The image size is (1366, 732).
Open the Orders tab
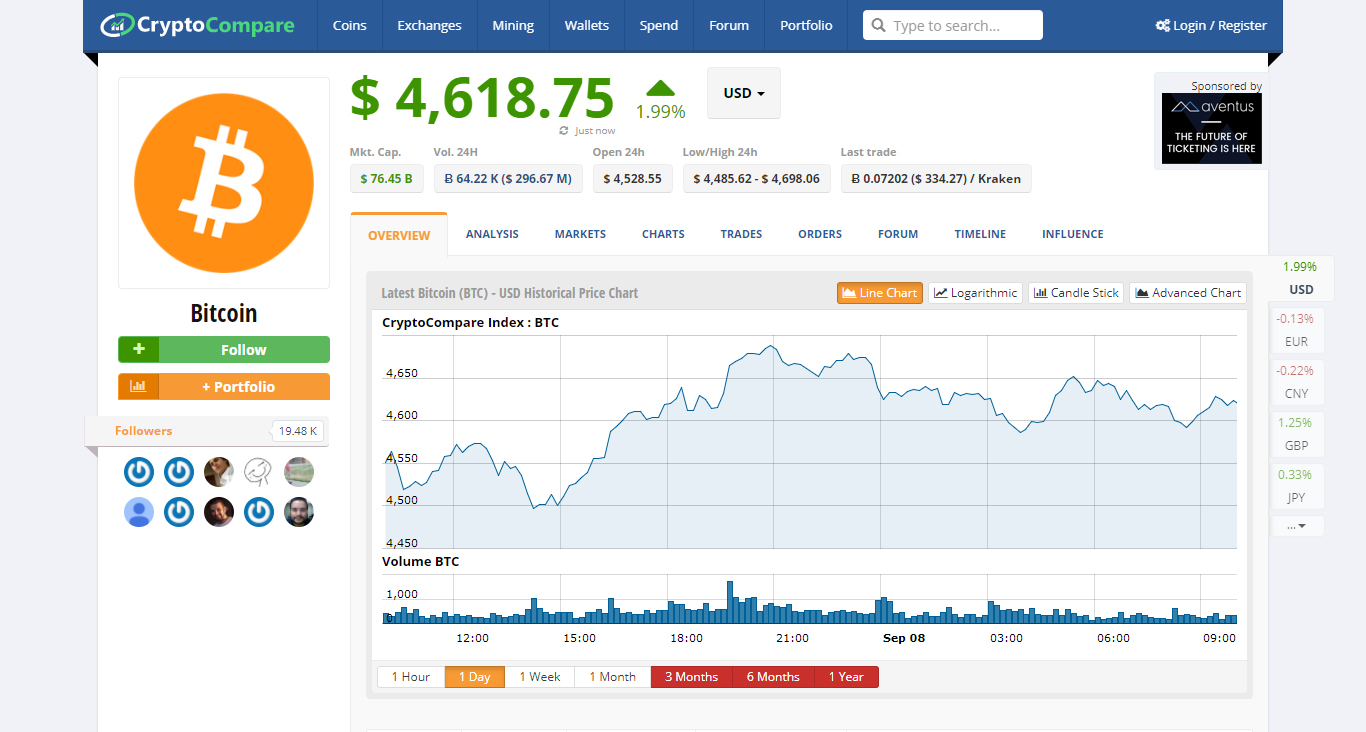[820, 234]
